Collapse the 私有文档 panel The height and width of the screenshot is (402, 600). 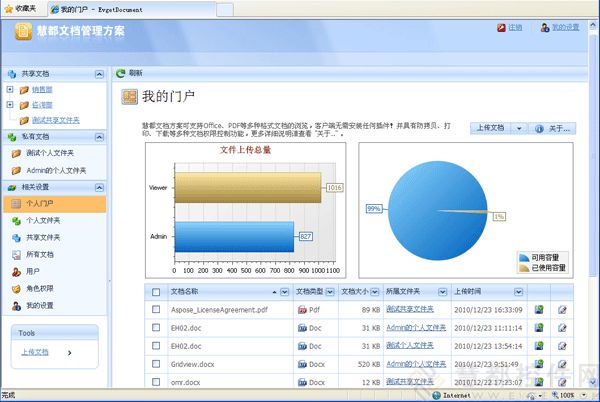(x=99, y=137)
